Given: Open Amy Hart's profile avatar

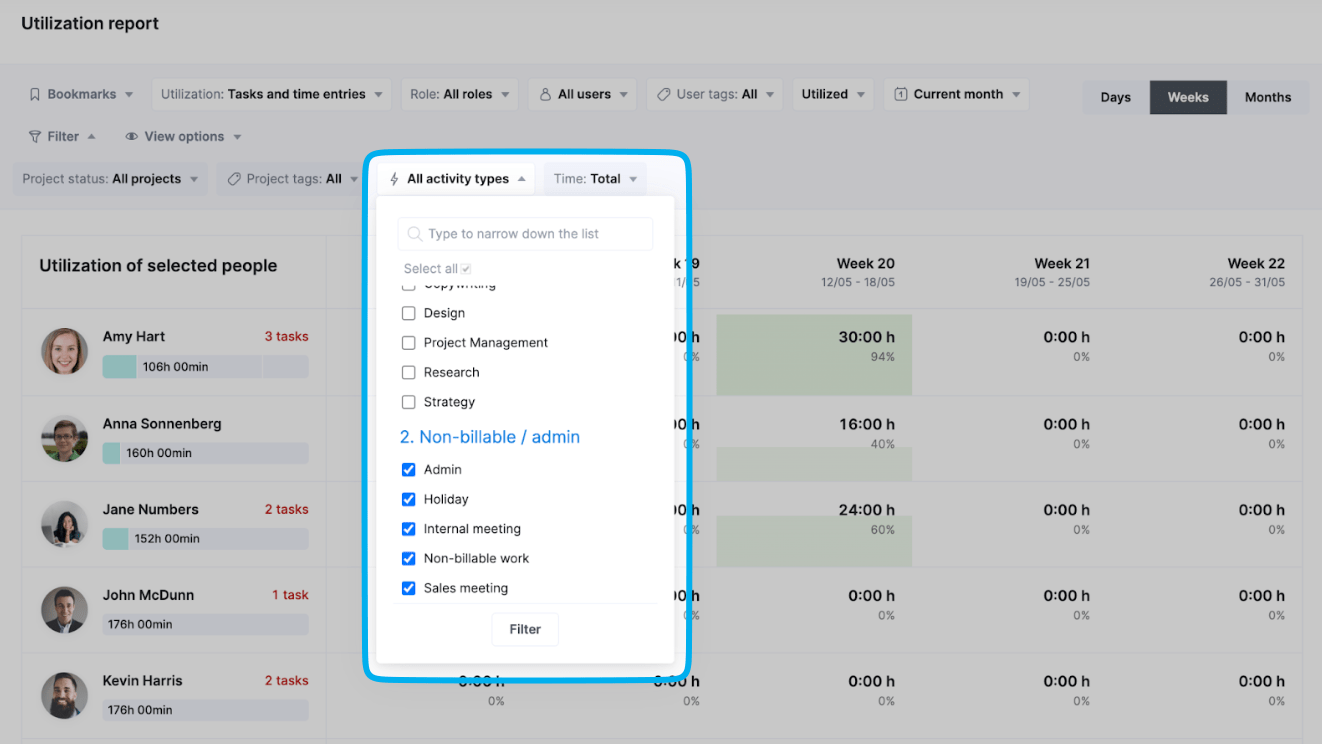Looking at the screenshot, I should click(x=64, y=352).
